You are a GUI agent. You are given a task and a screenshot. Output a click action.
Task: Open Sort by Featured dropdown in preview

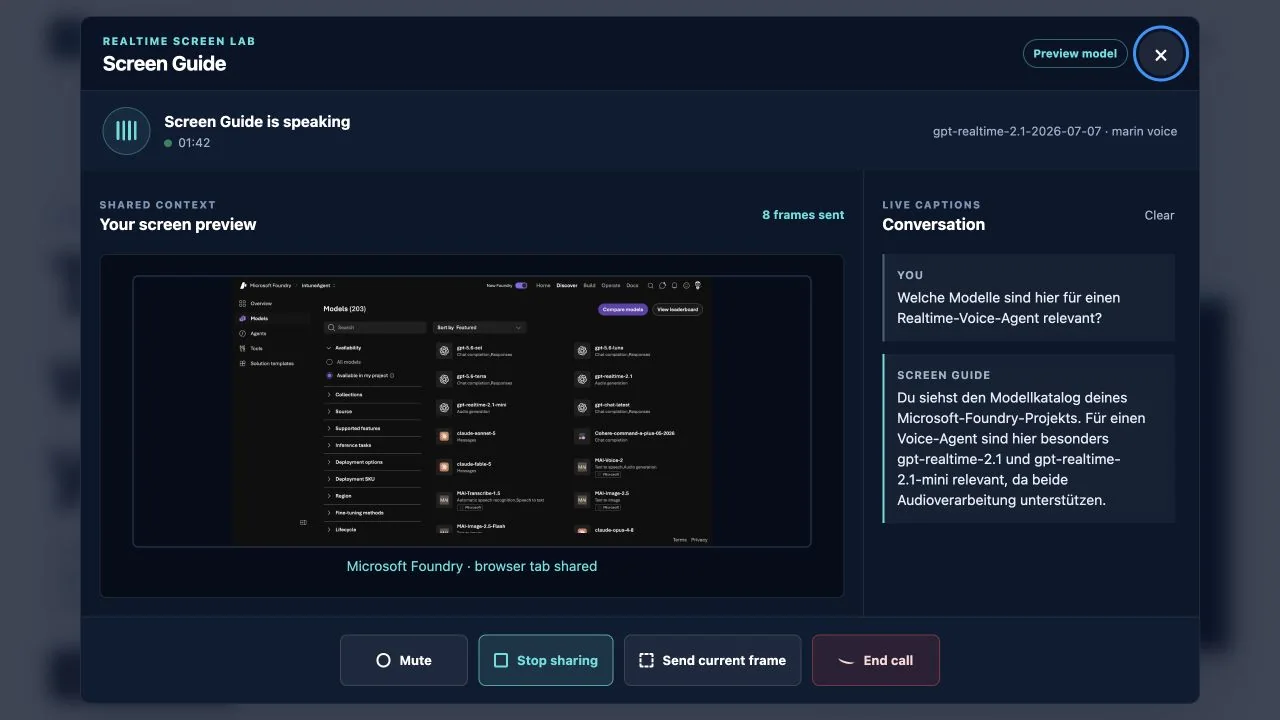tap(479, 327)
